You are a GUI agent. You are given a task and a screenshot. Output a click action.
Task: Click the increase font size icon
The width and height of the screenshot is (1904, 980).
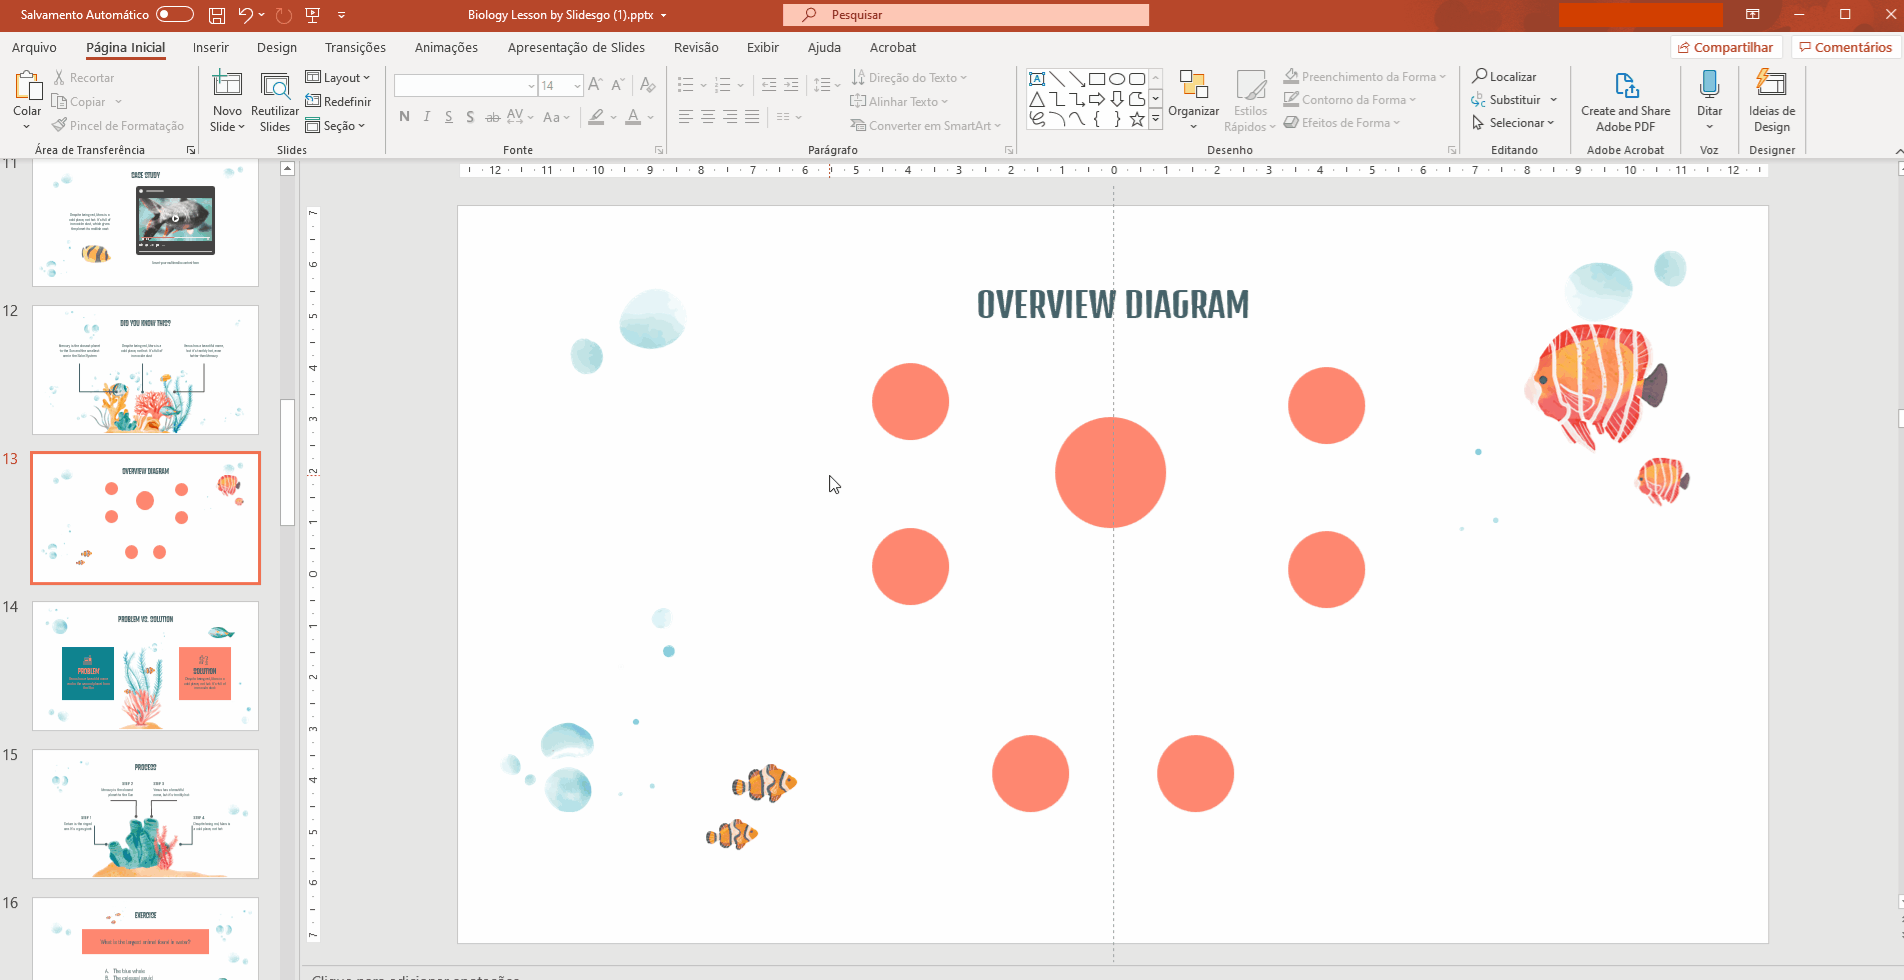(x=595, y=85)
